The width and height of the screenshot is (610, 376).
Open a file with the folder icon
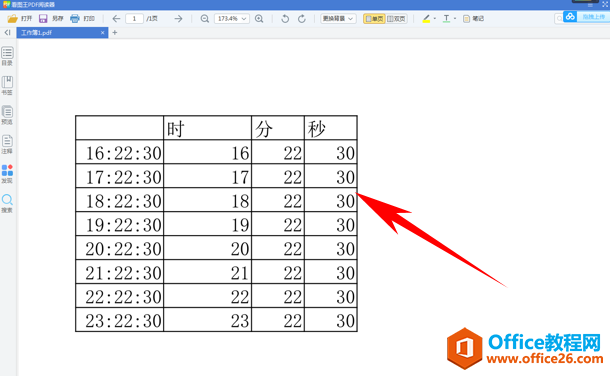pyautogui.click(x=12, y=18)
